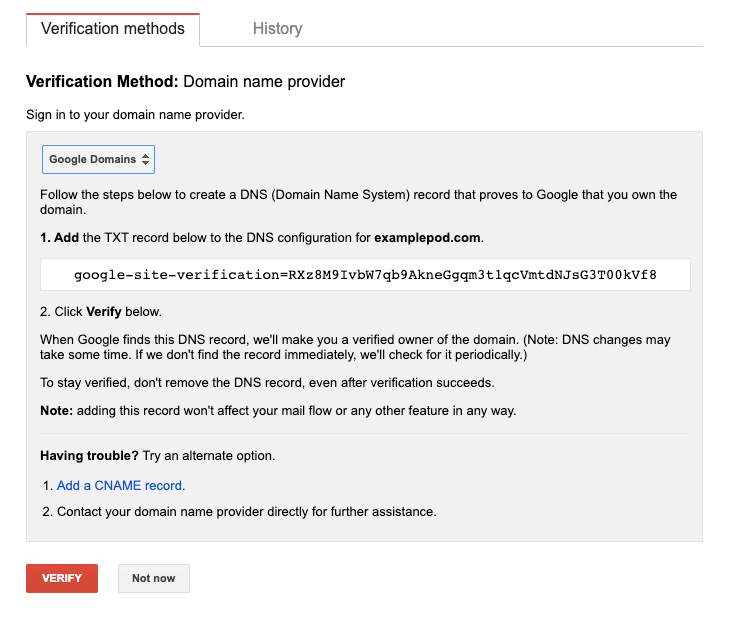The height and width of the screenshot is (620, 737).
Task: Click the '2. Click Verify below.' step text
Action: 101,312
